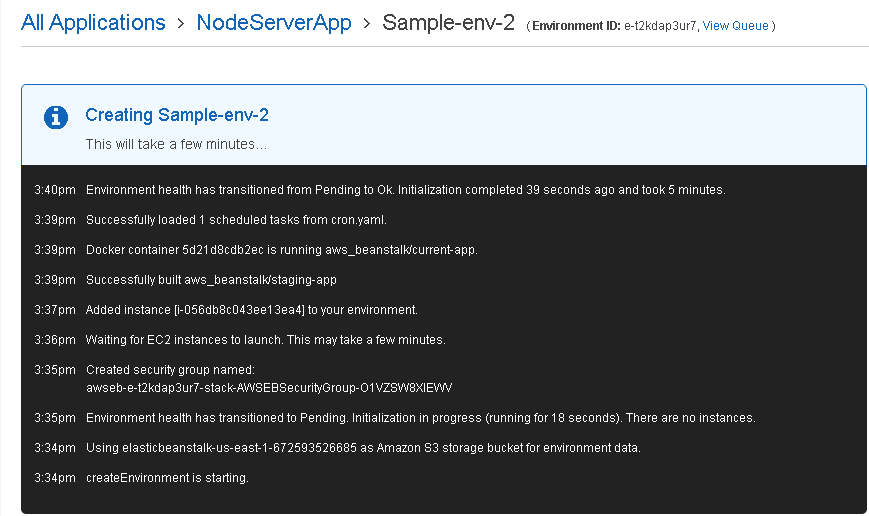Click the blue info icon
This screenshot has height=516, width=869.
coord(55,117)
